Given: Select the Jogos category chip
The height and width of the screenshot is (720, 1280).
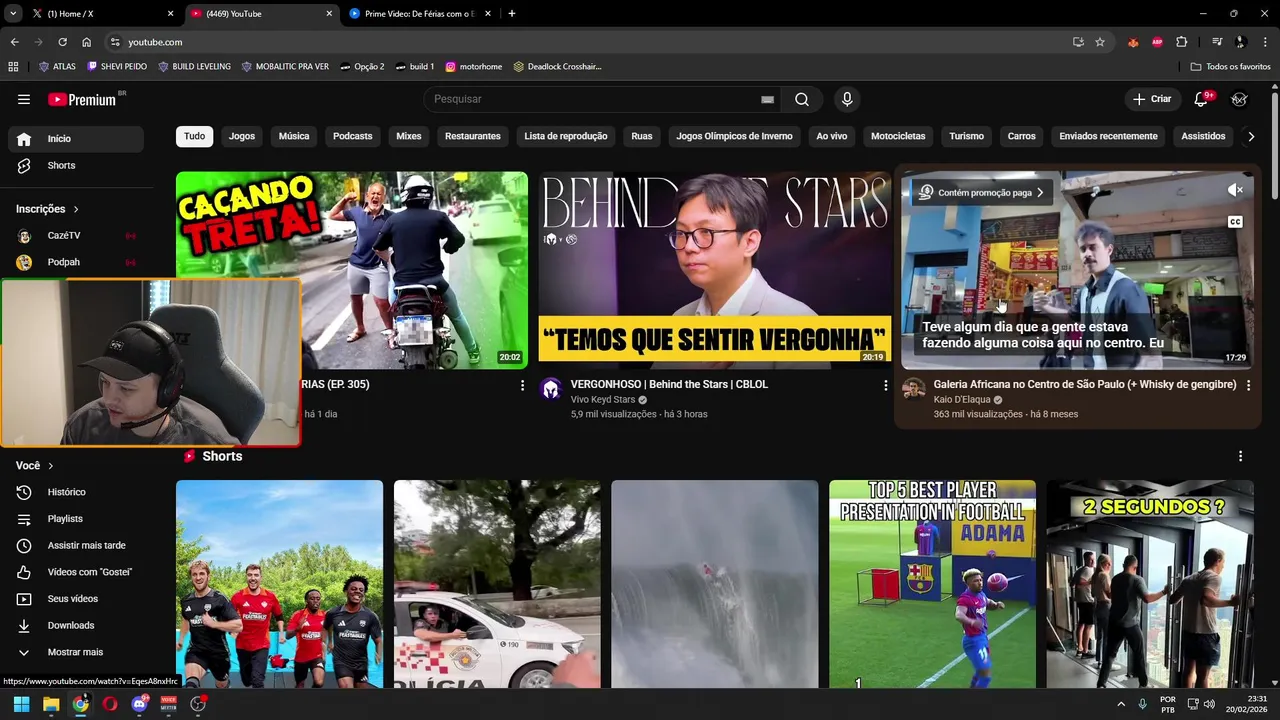Looking at the screenshot, I should point(242,136).
